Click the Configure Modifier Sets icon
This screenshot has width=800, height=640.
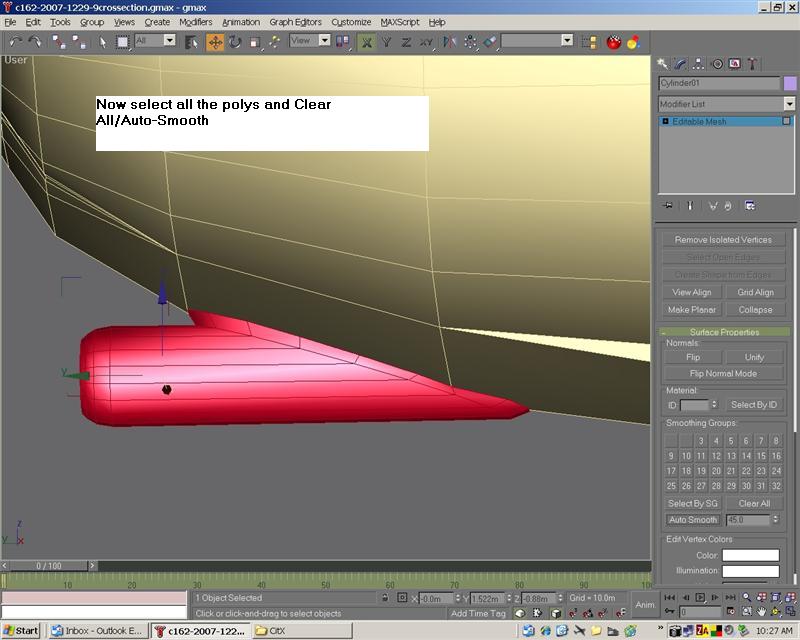[x=749, y=206]
